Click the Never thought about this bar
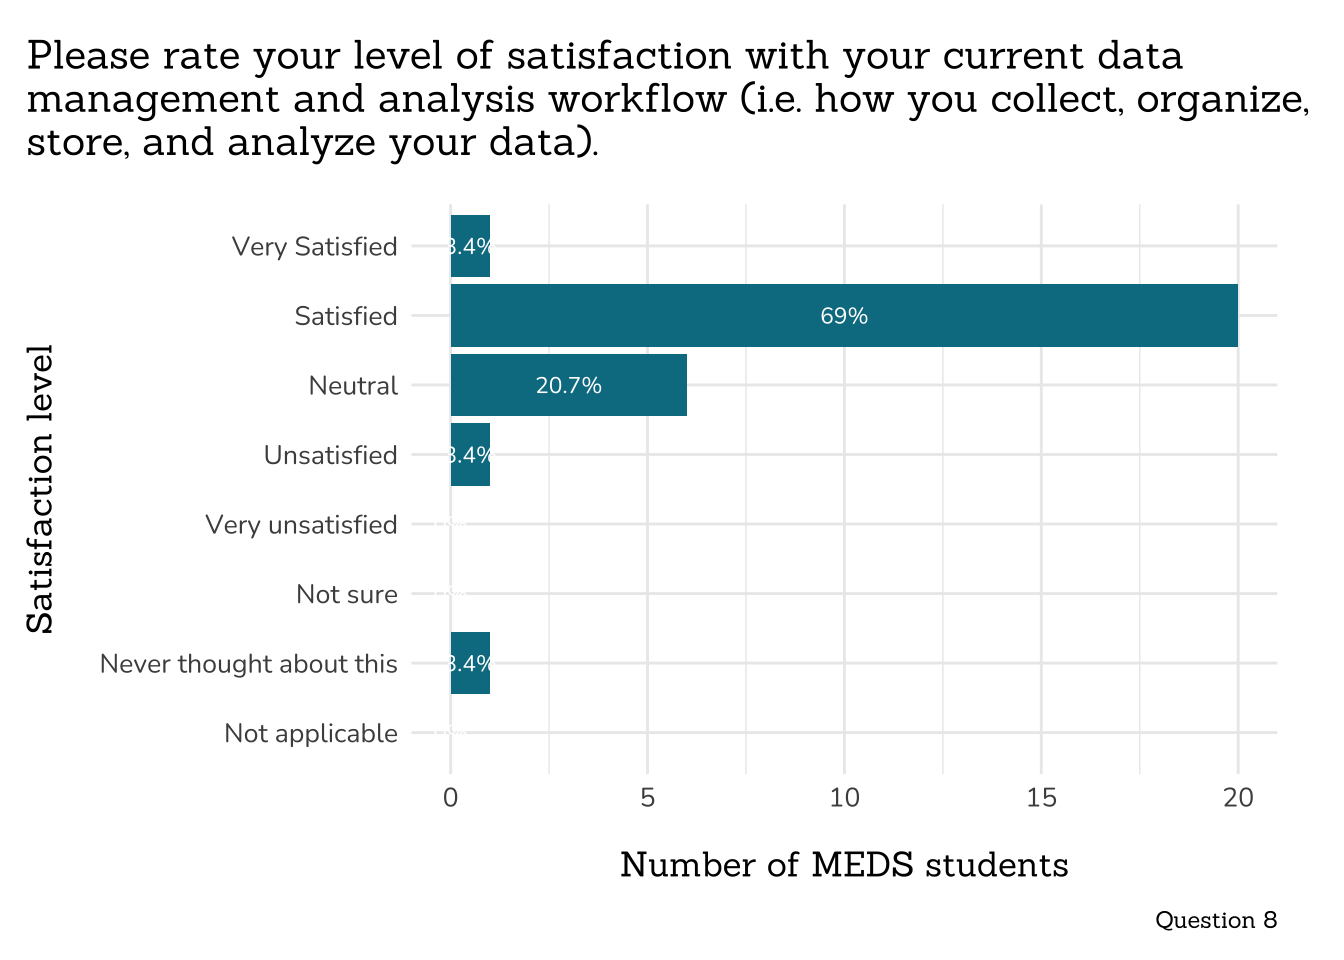1344x960 pixels. [470, 664]
